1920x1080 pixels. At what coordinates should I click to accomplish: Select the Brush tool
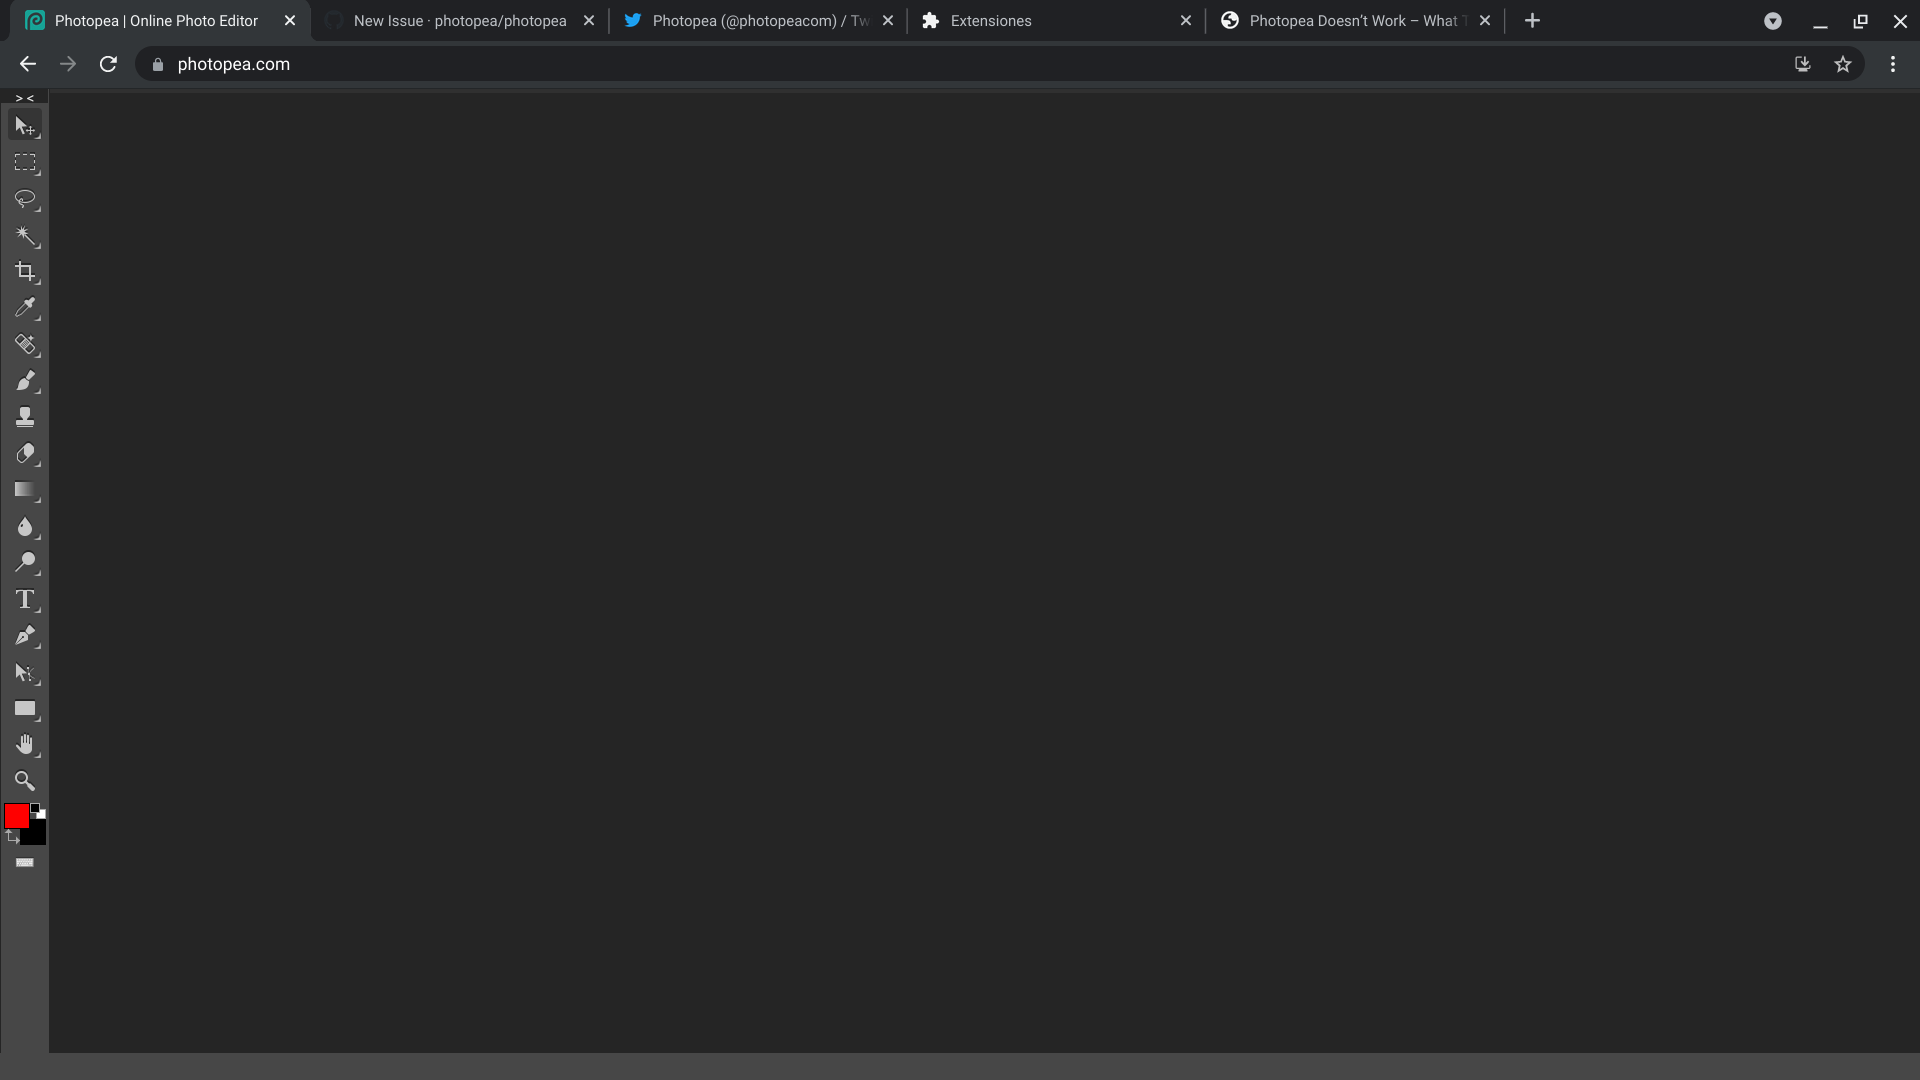[x=25, y=381]
